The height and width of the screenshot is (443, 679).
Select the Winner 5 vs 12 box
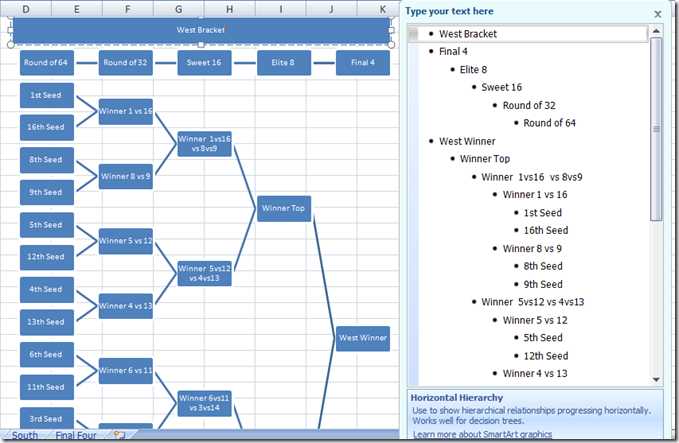(126, 241)
